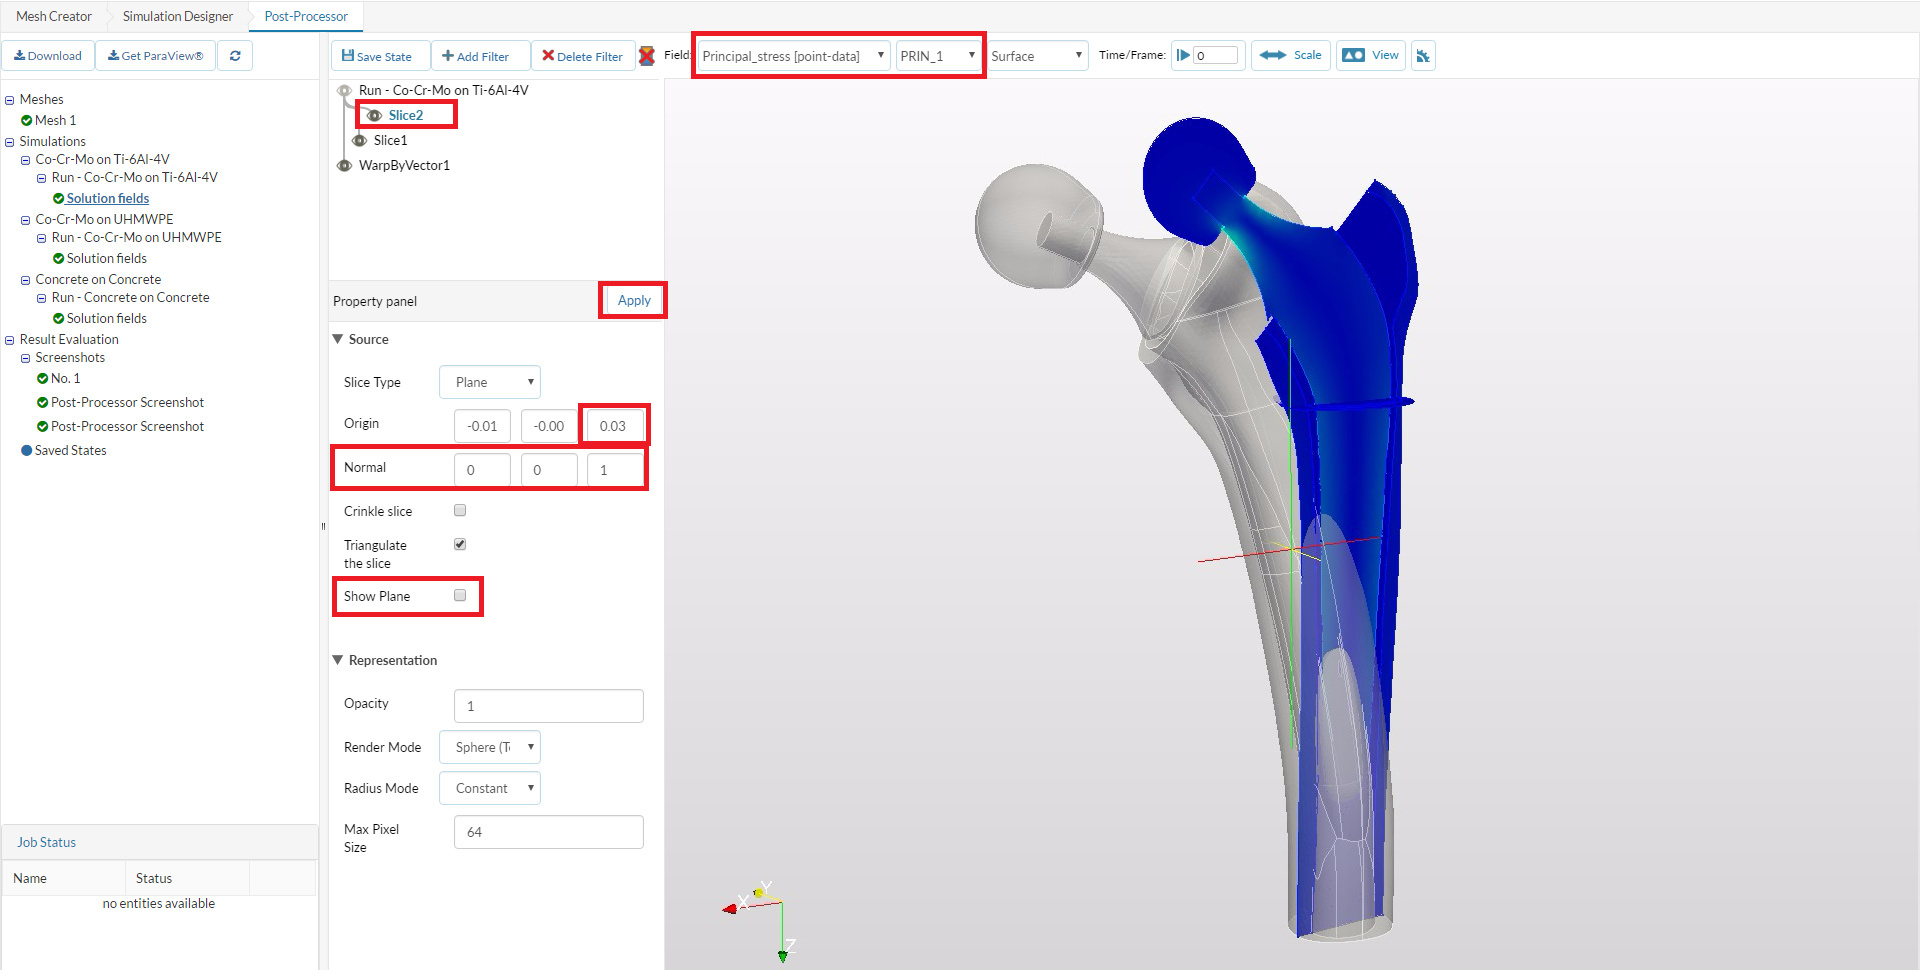Click the play animation icon
The image size is (1920, 970).
1183,55
